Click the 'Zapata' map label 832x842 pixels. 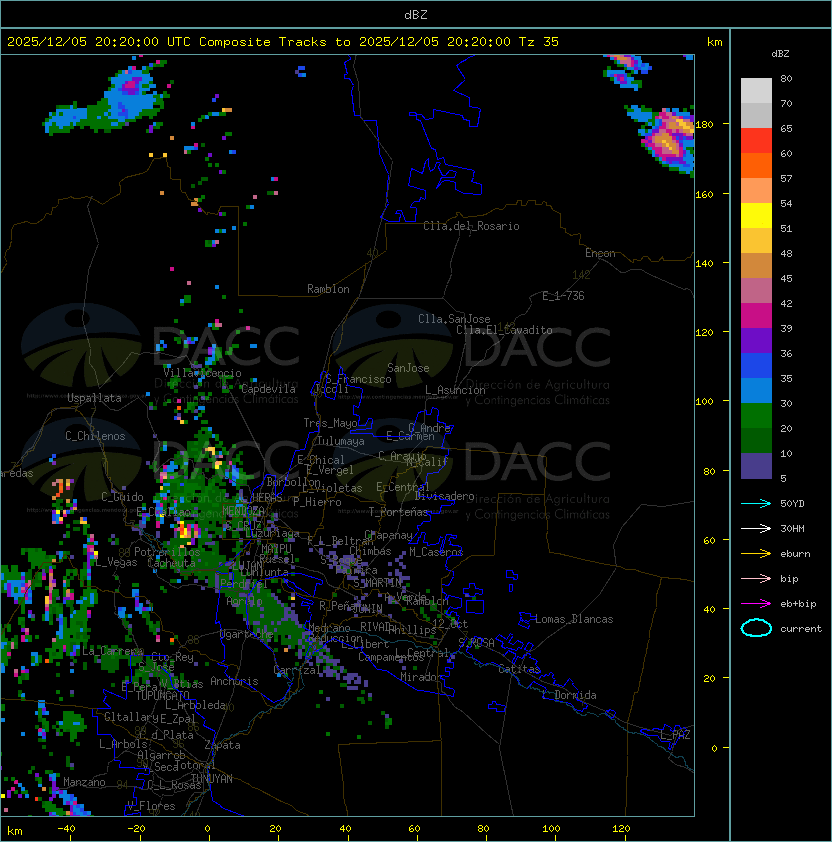click(x=222, y=745)
